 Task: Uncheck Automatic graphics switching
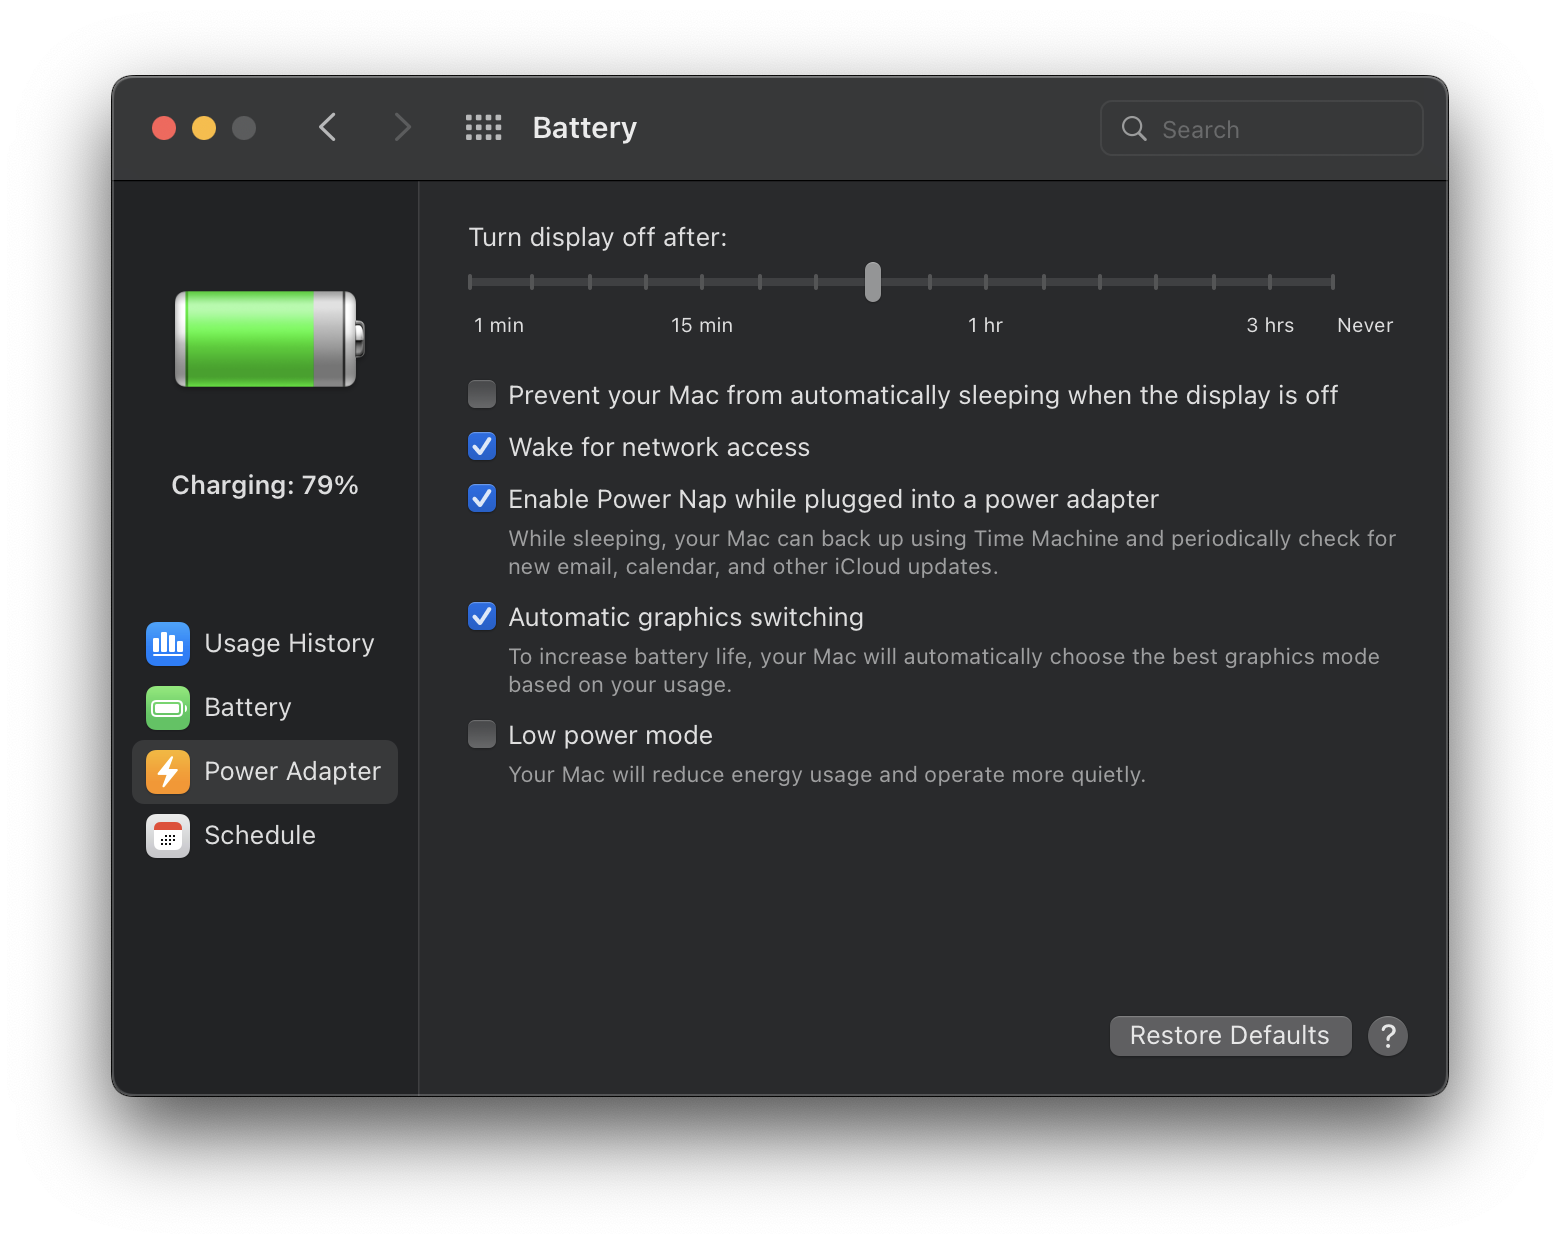click(x=482, y=617)
